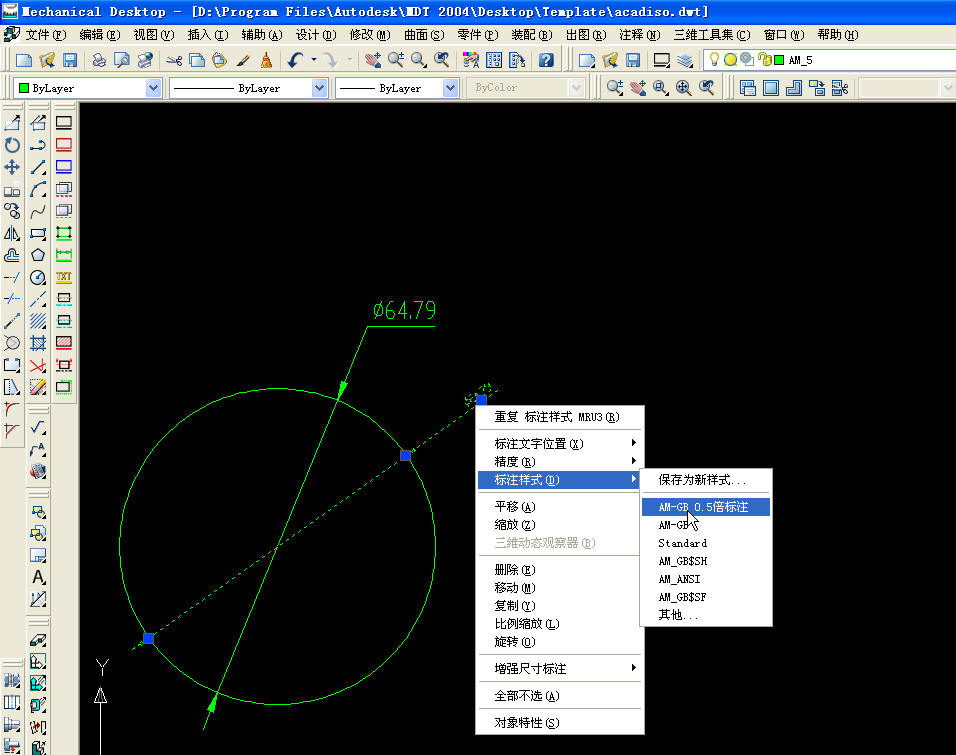Choose 重复 标注样式 MRU3(R)
The height and width of the screenshot is (755, 956).
560,417
